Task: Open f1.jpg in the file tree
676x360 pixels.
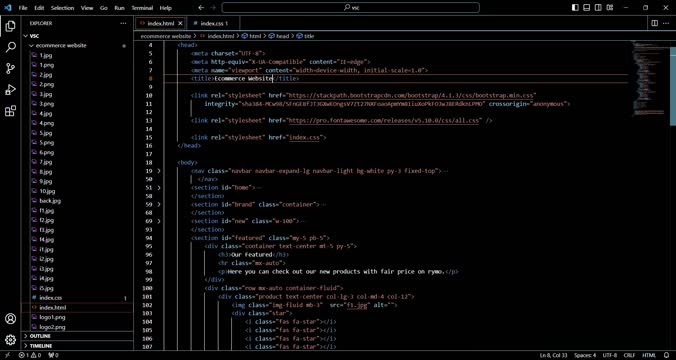Action: 47,211
